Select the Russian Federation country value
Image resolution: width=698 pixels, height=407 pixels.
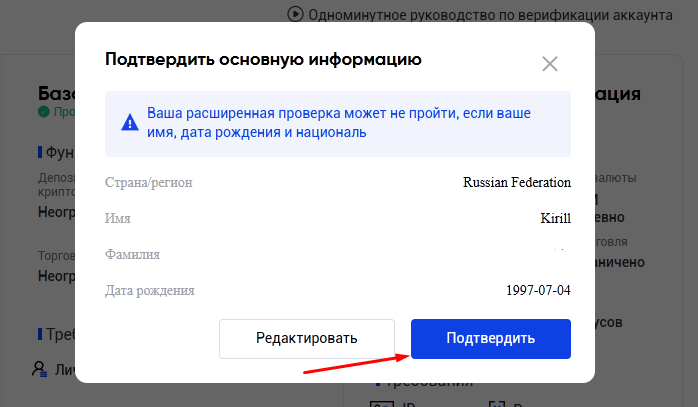pyautogui.click(x=517, y=182)
